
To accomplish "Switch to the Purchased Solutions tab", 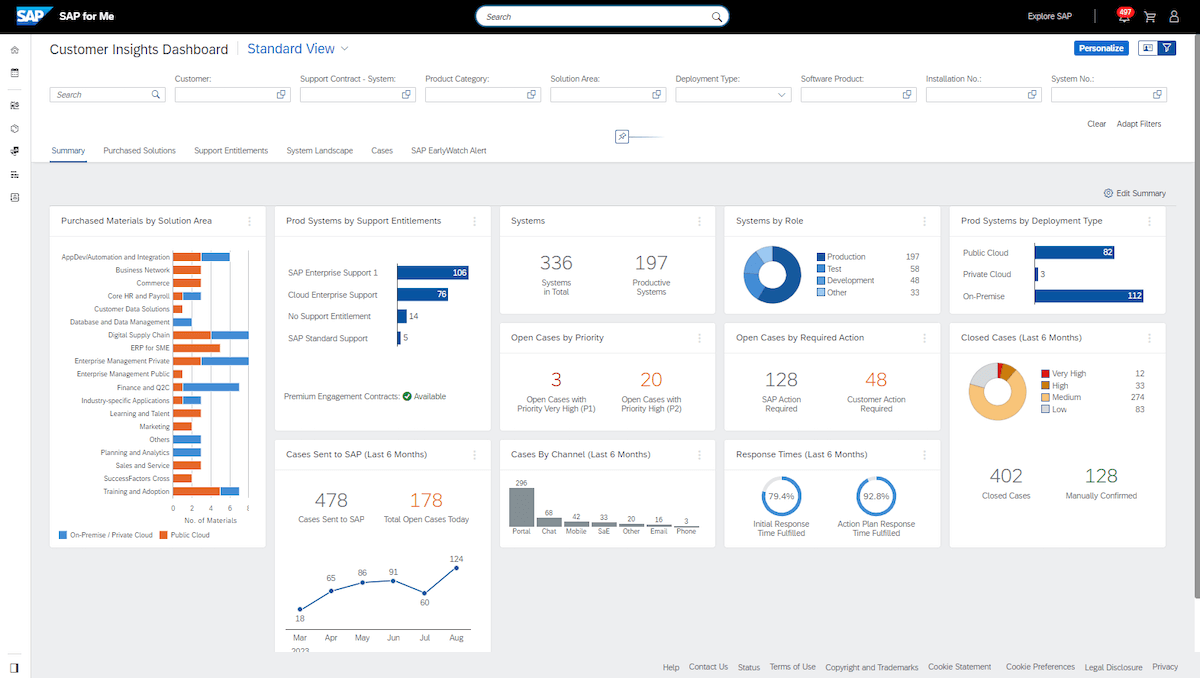I will pyautogui.click(x=139, y=151).
